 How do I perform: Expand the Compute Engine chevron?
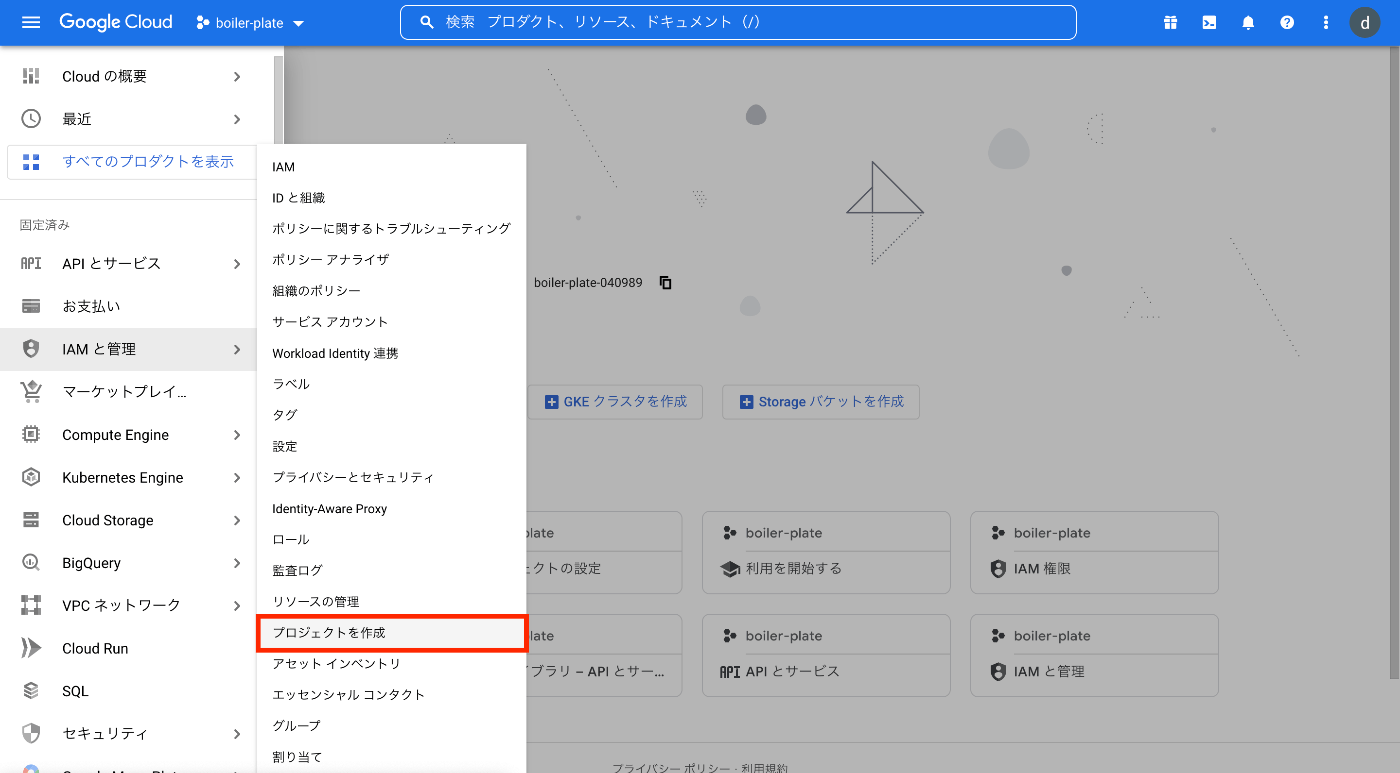[237, 435]
